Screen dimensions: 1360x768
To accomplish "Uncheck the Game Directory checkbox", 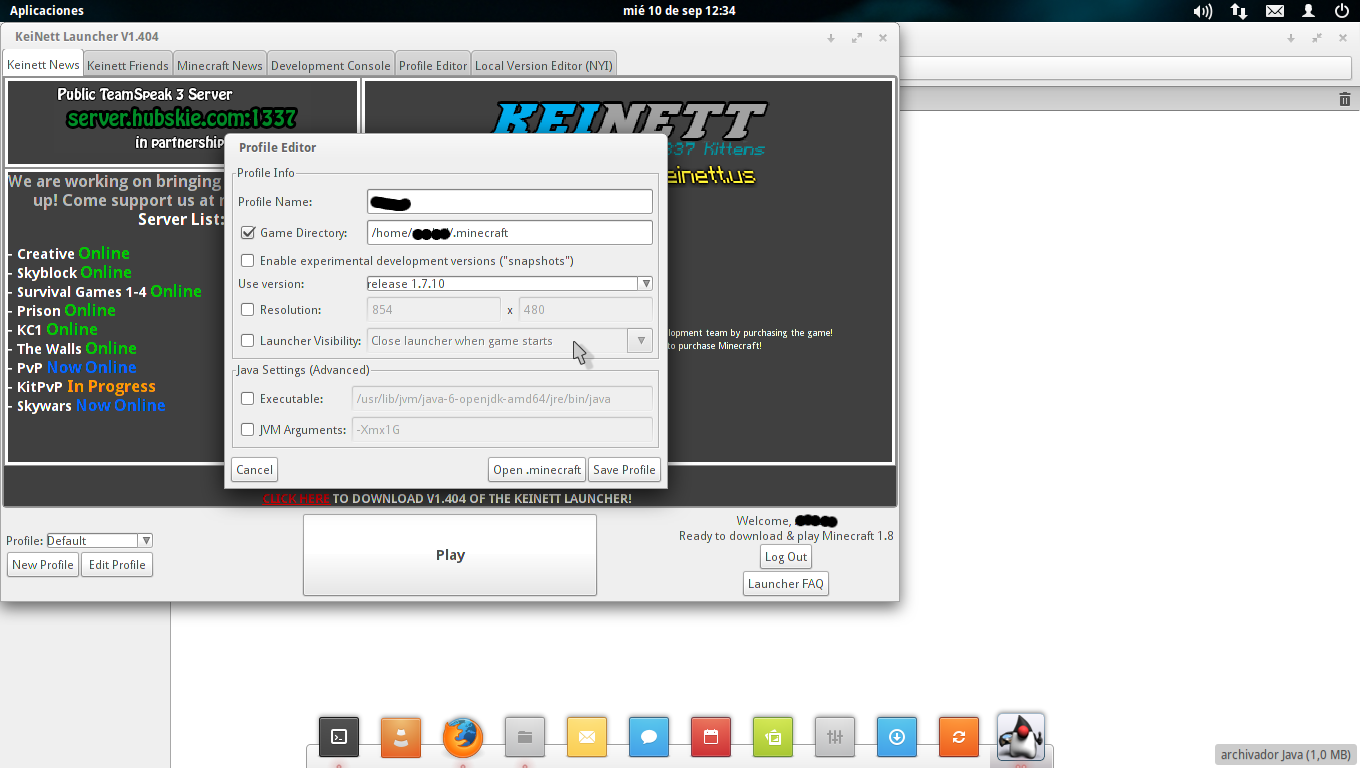I will point(248,233).
